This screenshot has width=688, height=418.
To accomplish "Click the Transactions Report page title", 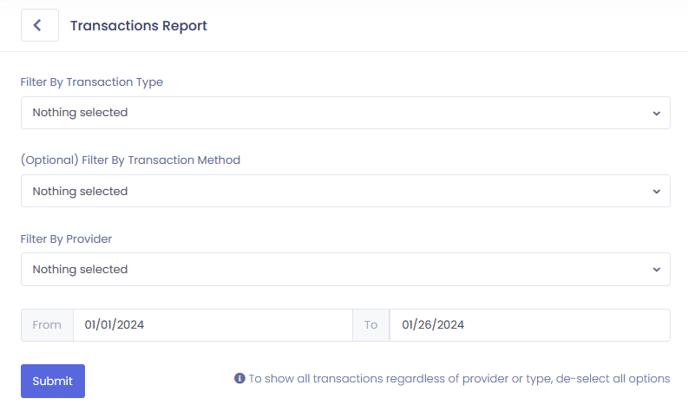I will [139, 25].
